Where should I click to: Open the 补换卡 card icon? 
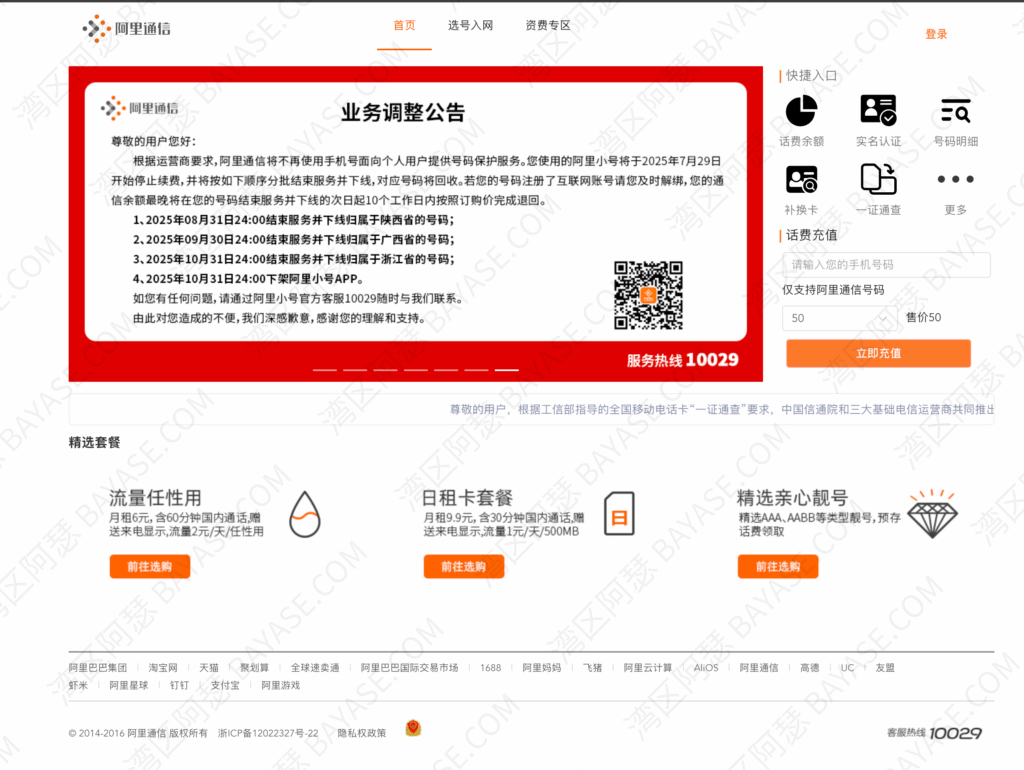801,180
